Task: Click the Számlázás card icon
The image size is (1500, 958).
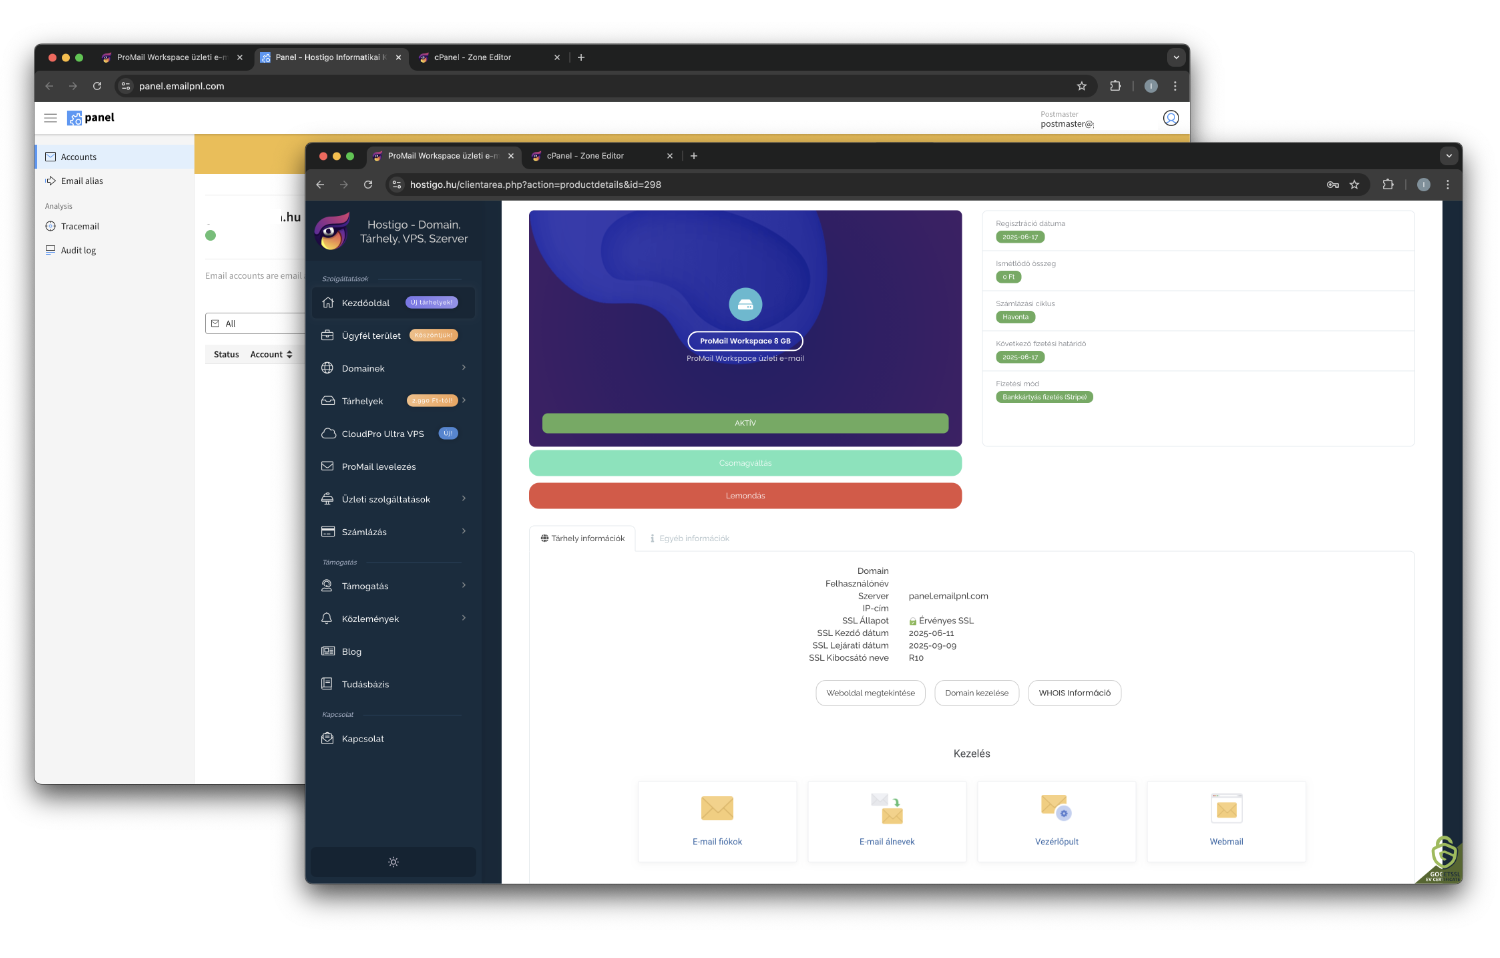Action: pyautogui.click(x=327, y=532)
